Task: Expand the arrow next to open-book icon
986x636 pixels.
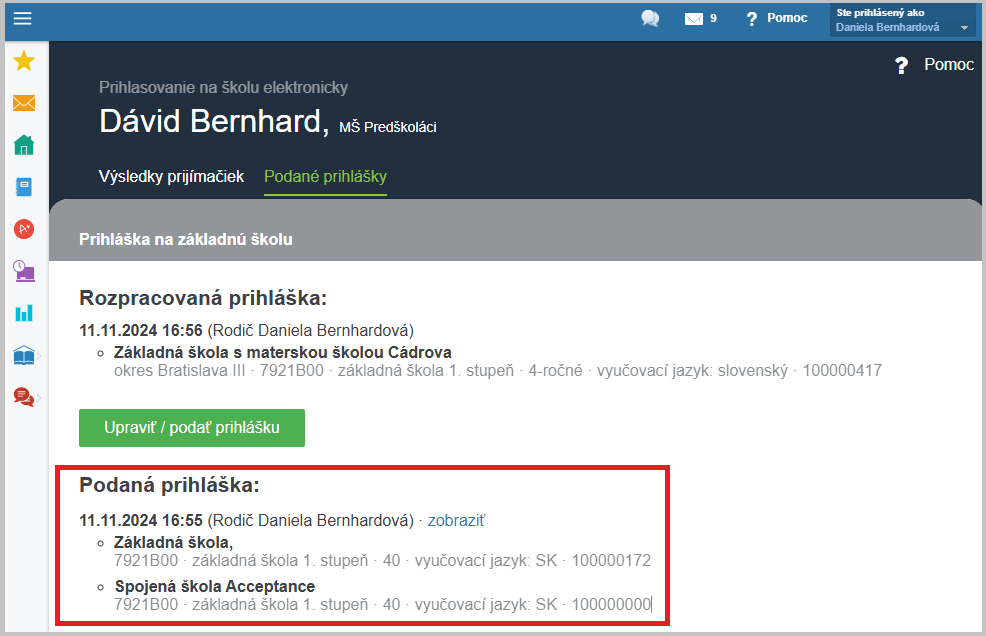Action: pyautogui.click(x=39, y=356)
